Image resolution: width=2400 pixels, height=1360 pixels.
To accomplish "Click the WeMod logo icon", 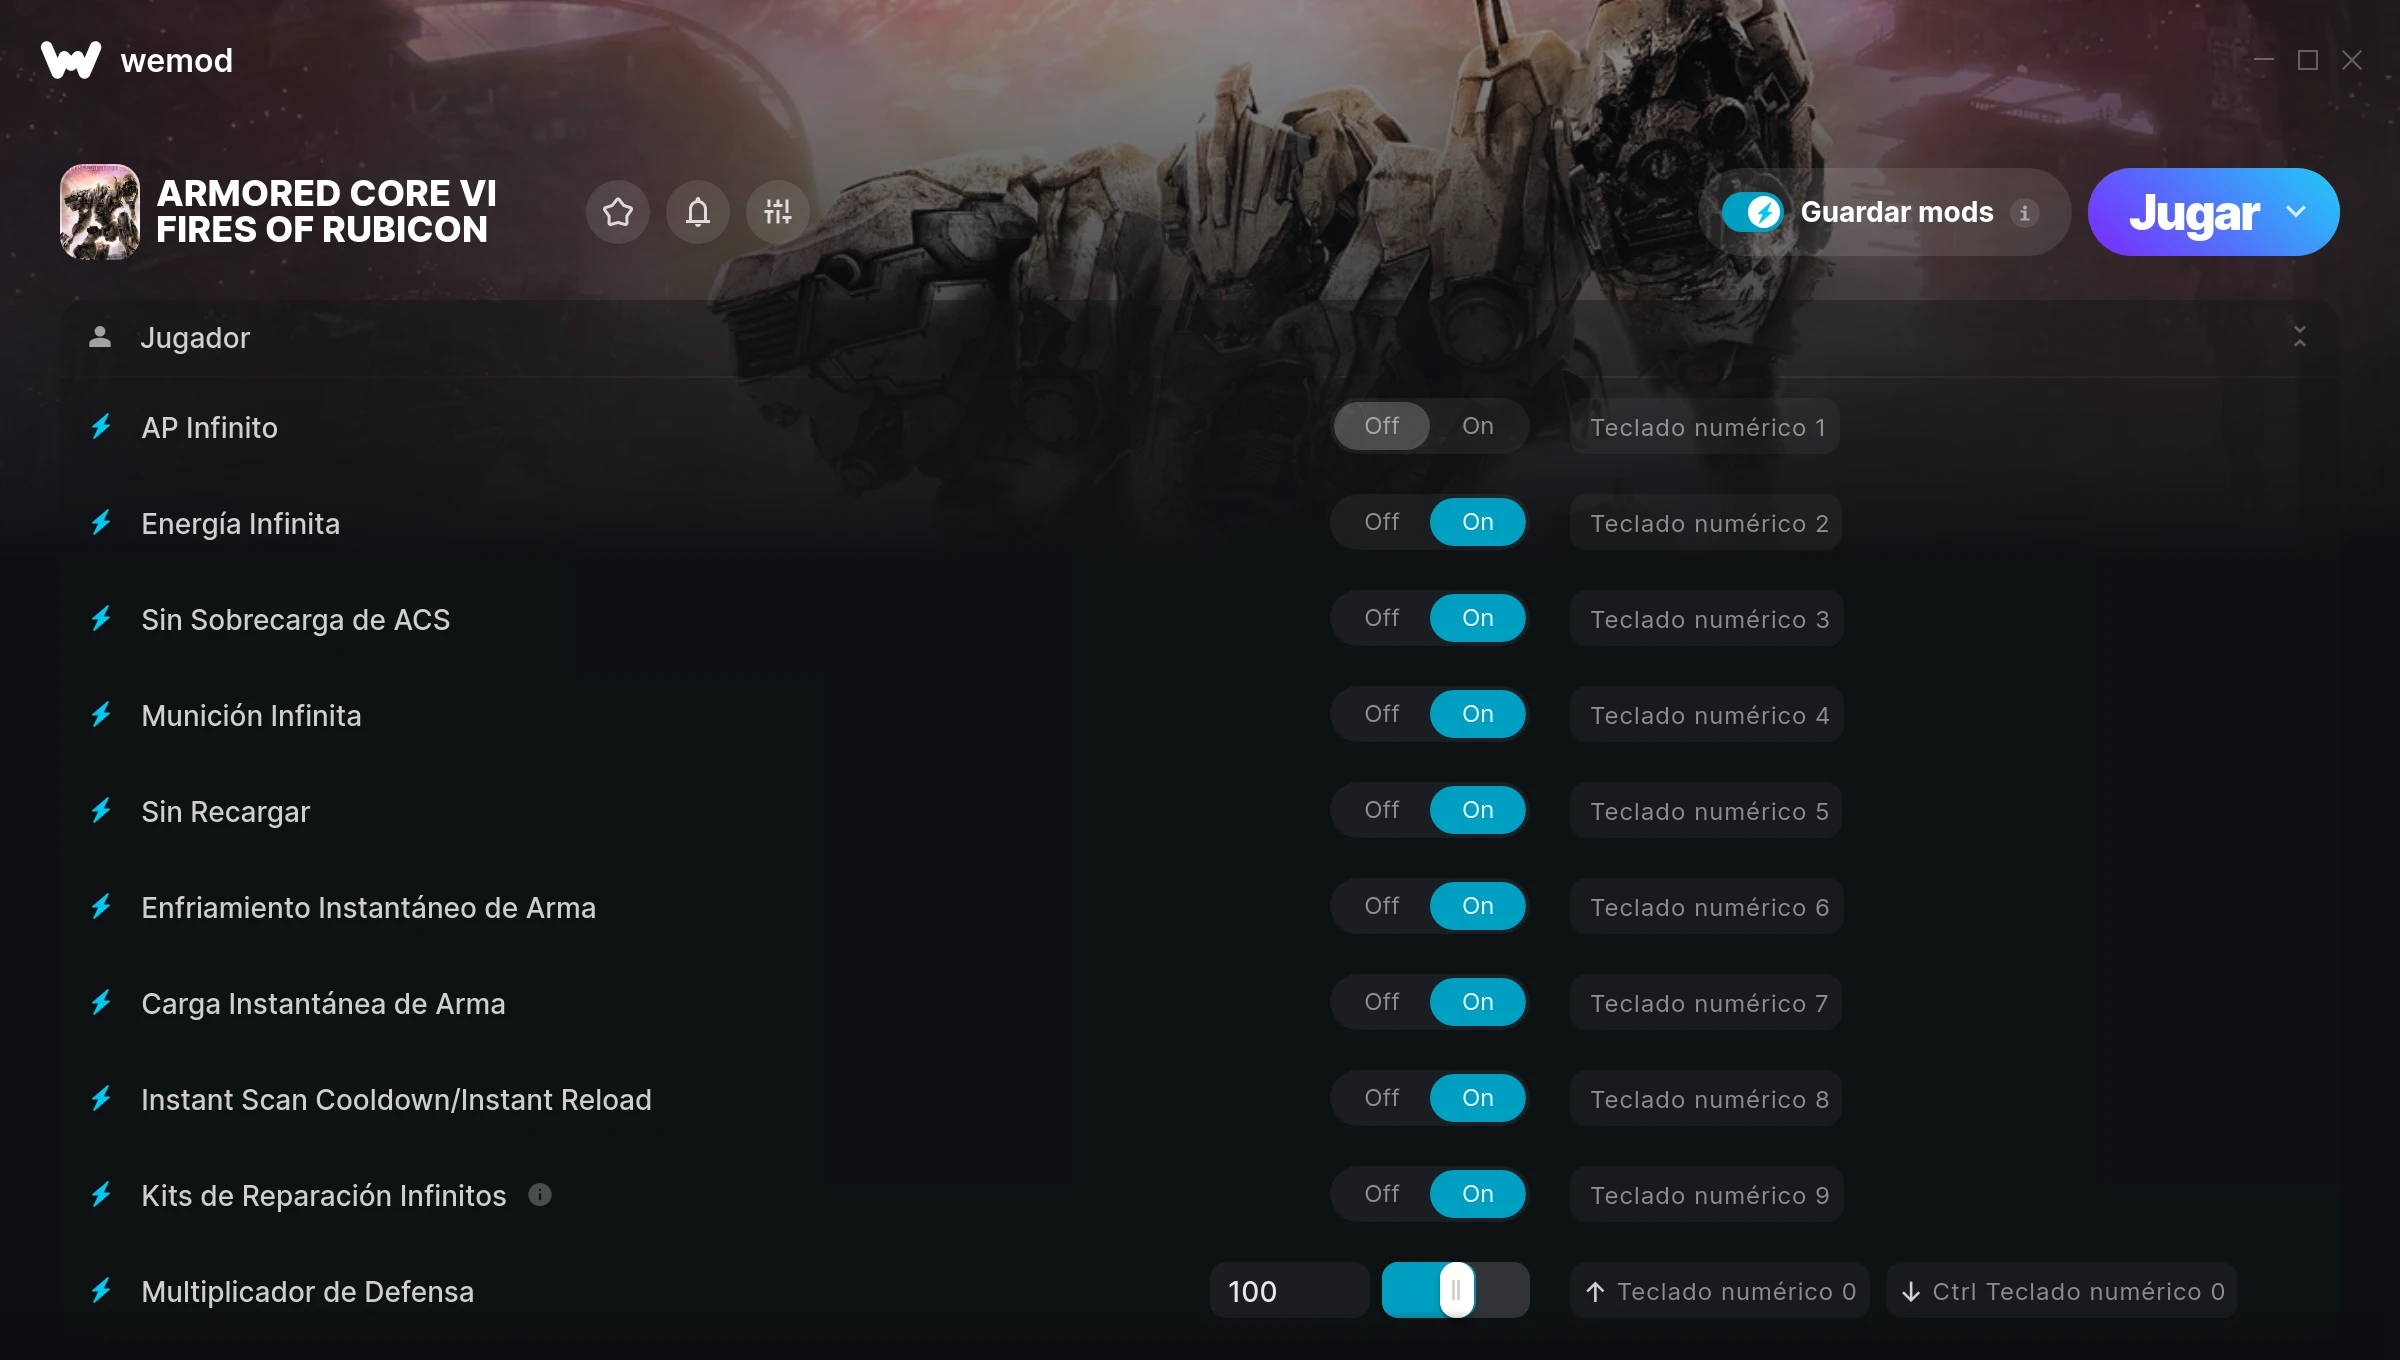I will (x=71, y=60).
